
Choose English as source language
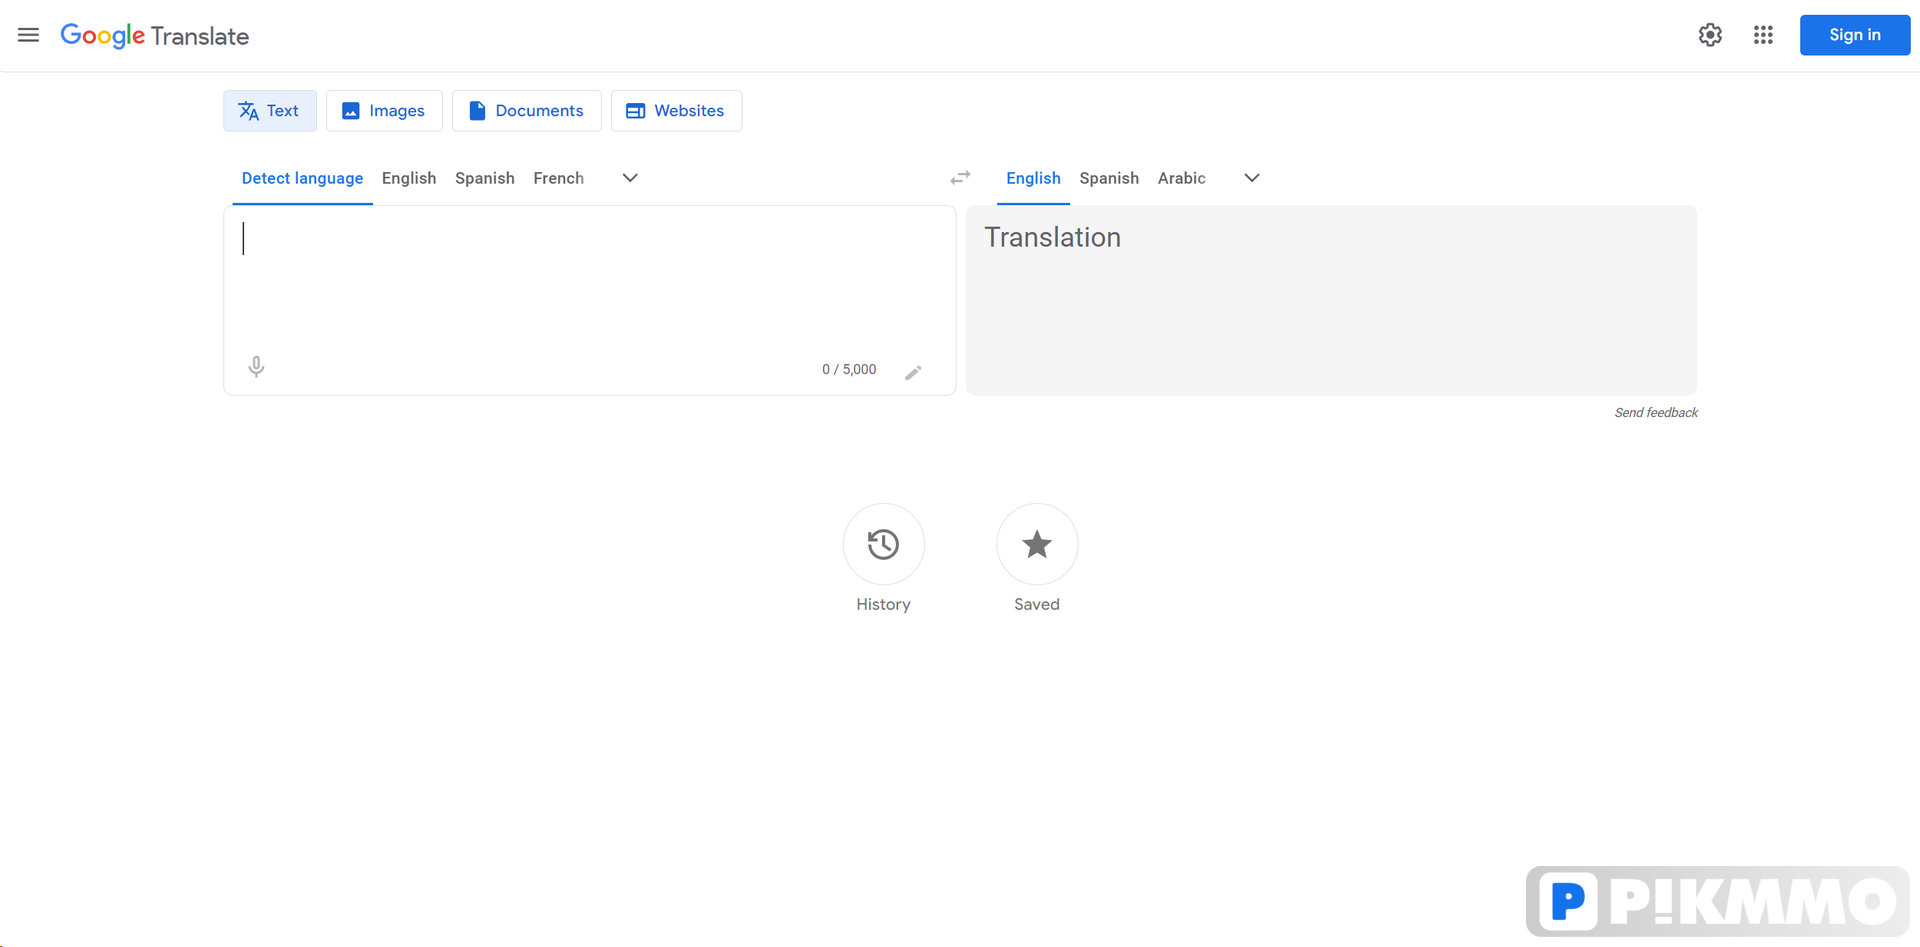pos(409,178)
